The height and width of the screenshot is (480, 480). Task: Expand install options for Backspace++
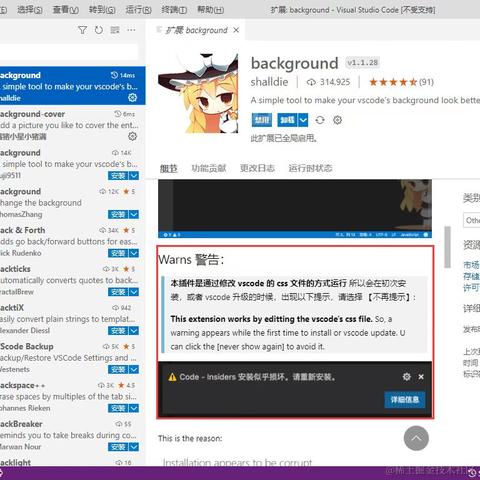(134, 408)
